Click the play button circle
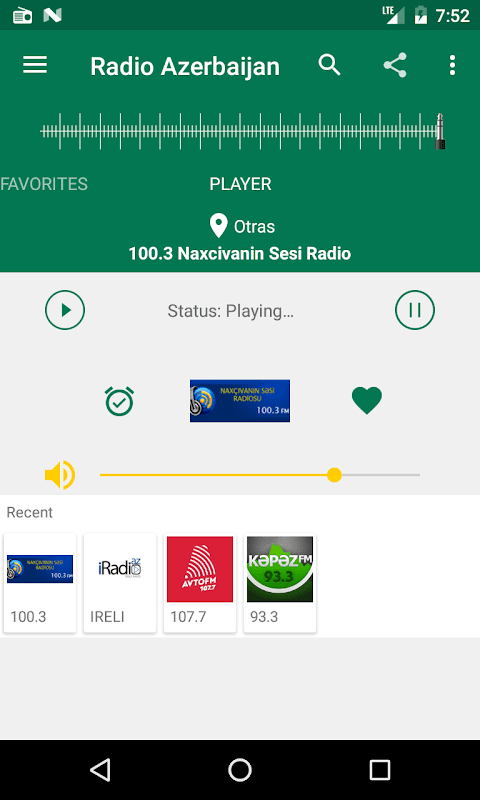The image size is (480, 800). point(65,310)
